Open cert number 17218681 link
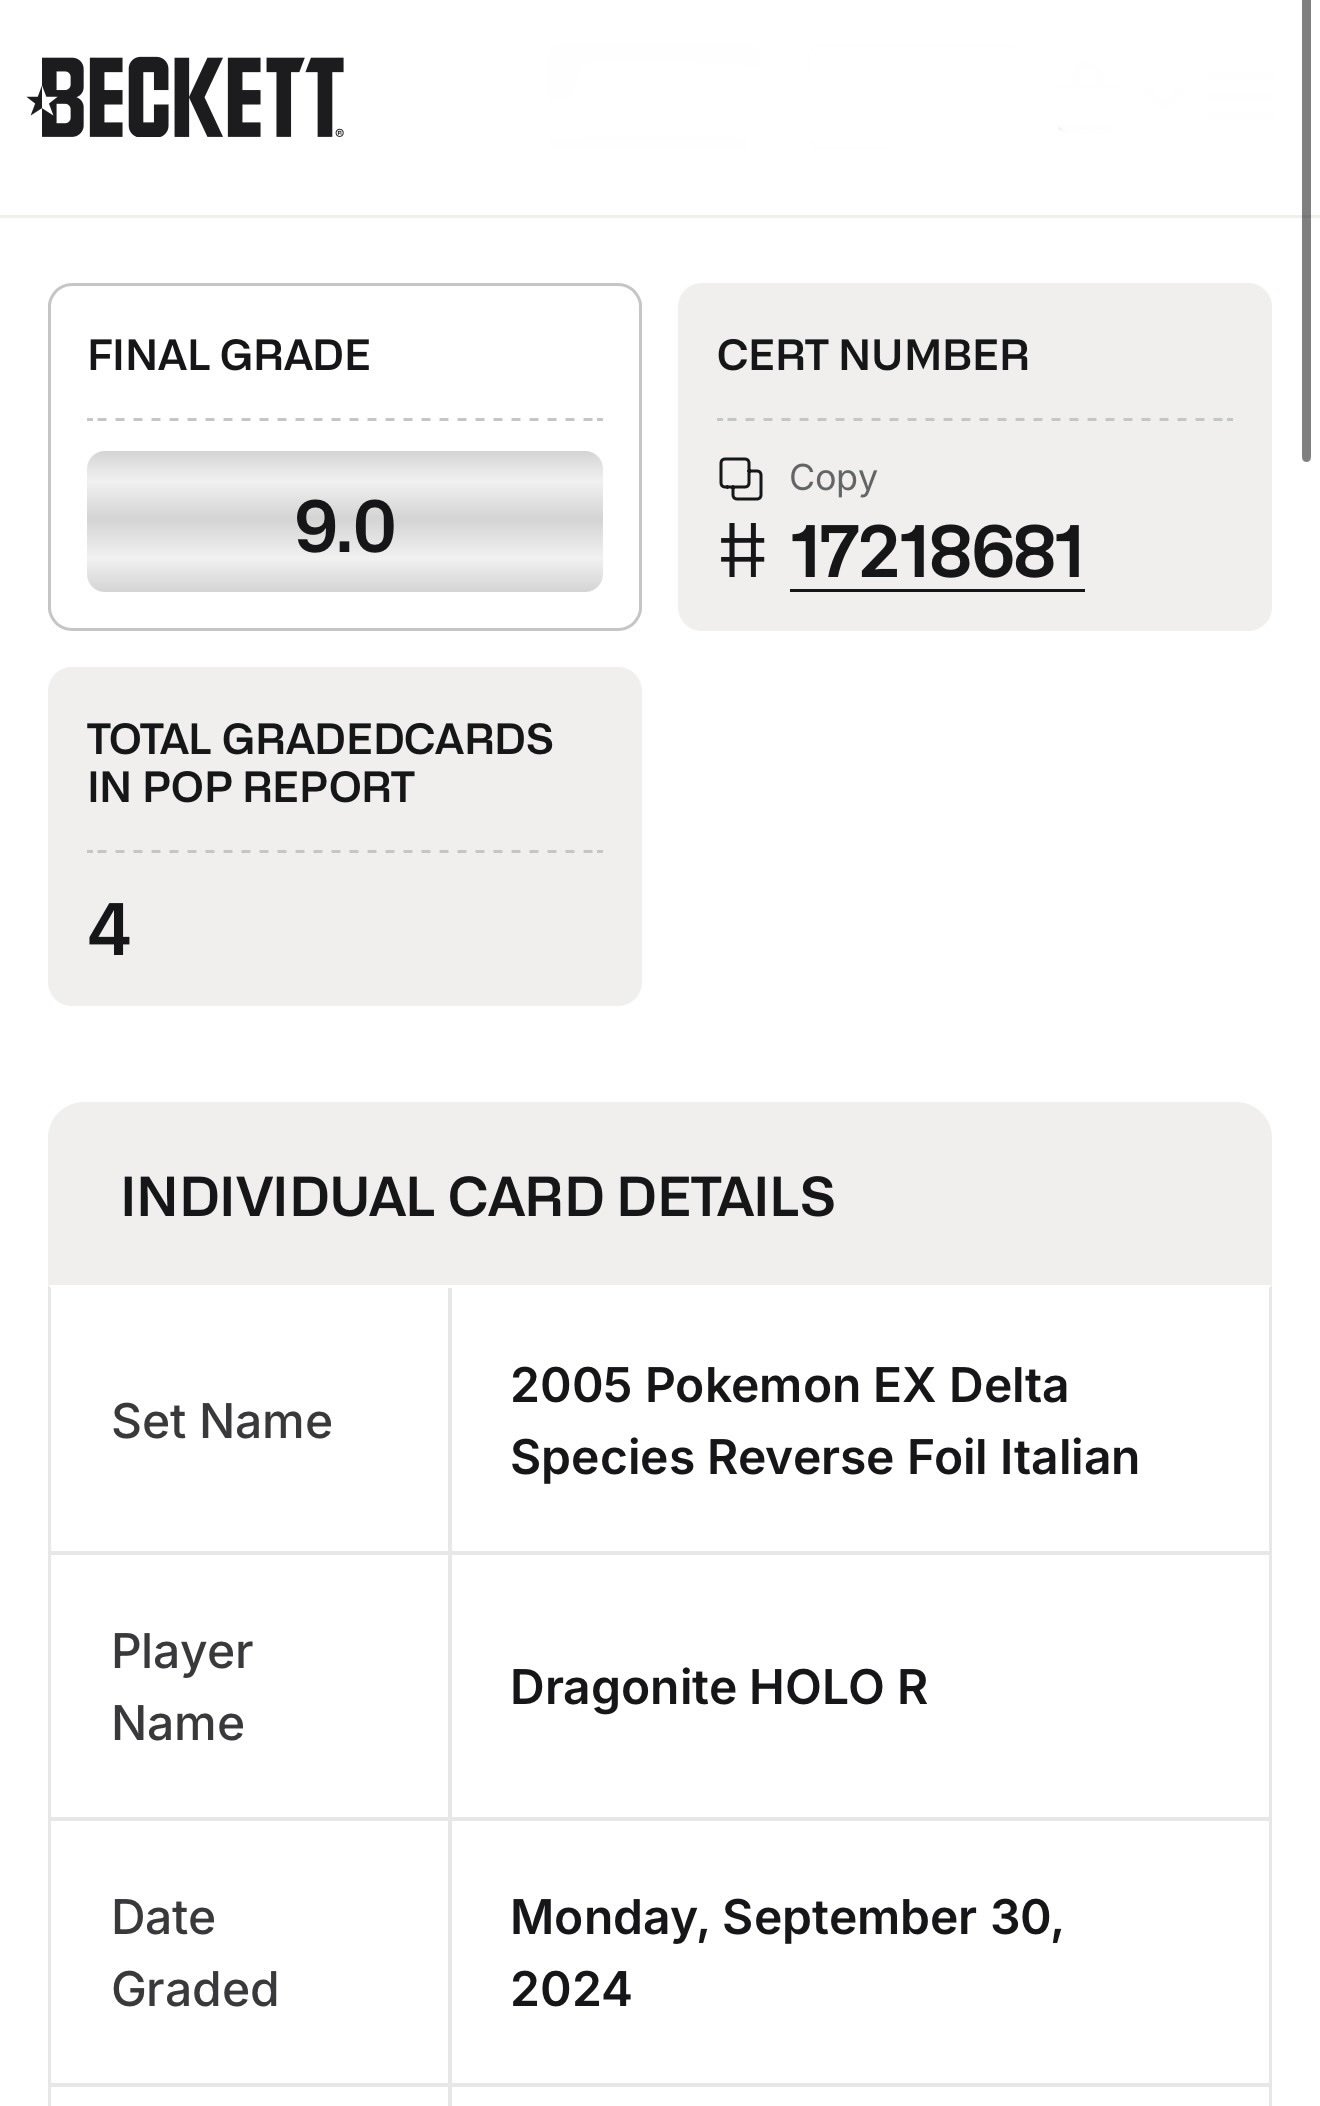Screen dimensions: 1320x2106 pyautogui.click(x=937, y=552)
